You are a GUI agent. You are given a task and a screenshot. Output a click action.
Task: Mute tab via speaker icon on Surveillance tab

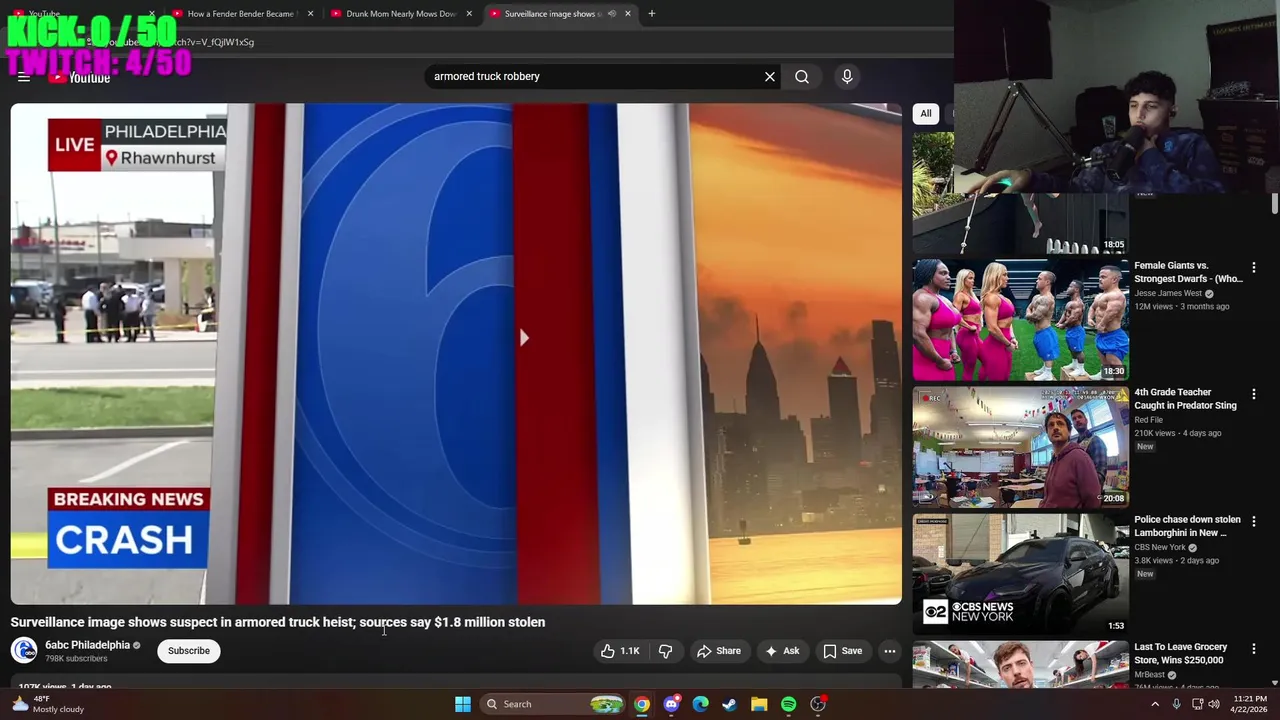[x=611, y=14]
